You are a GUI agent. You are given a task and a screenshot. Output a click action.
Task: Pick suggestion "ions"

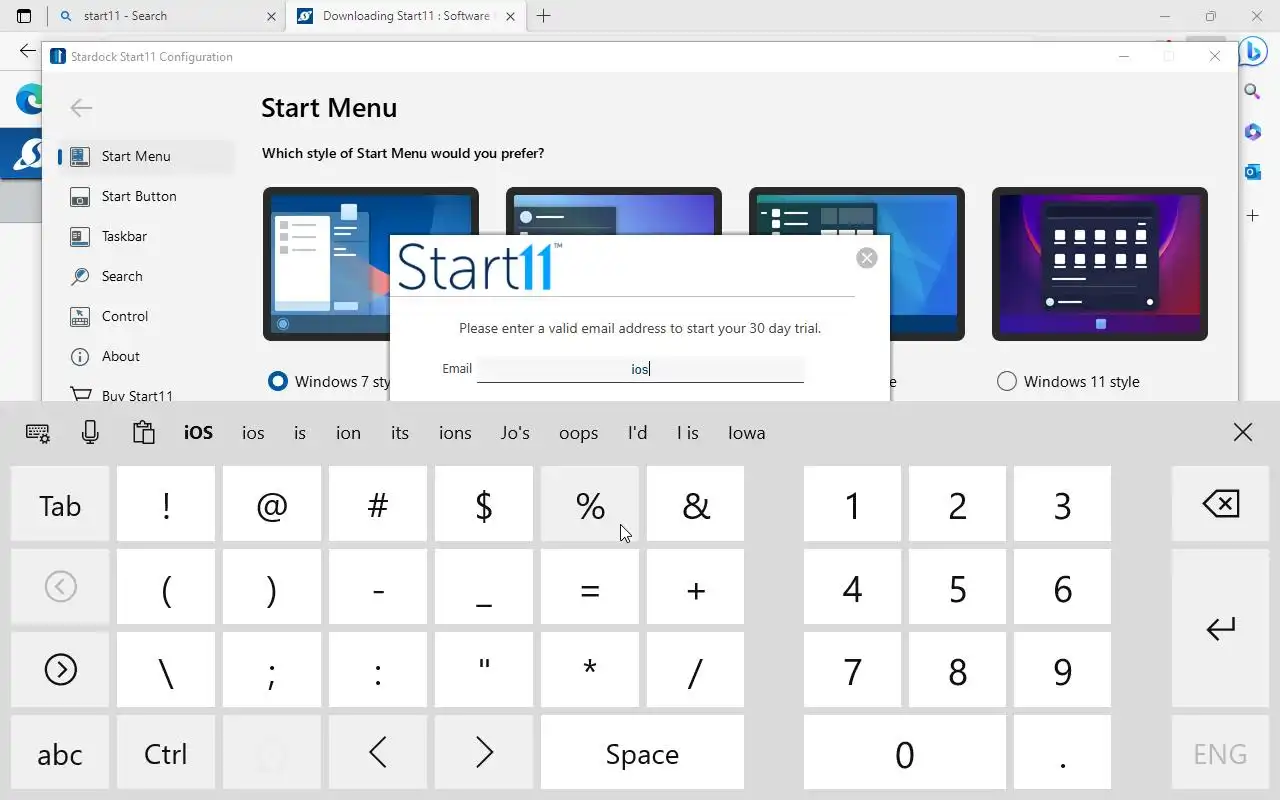455,433
